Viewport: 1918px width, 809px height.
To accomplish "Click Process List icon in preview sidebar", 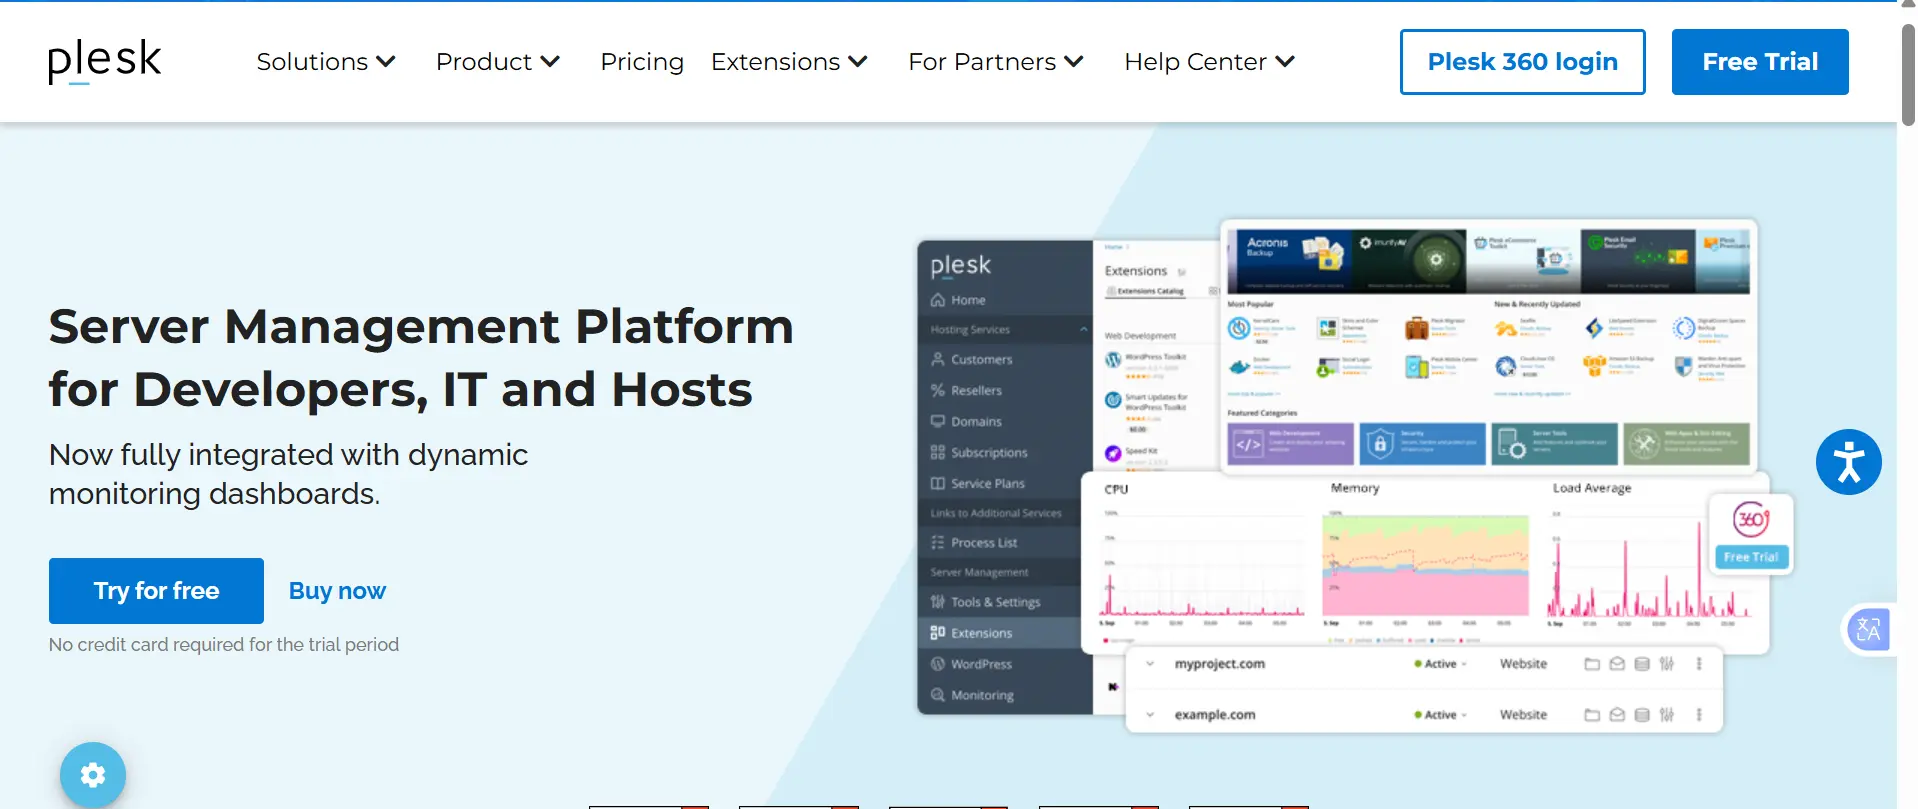I will click(938, 542).
